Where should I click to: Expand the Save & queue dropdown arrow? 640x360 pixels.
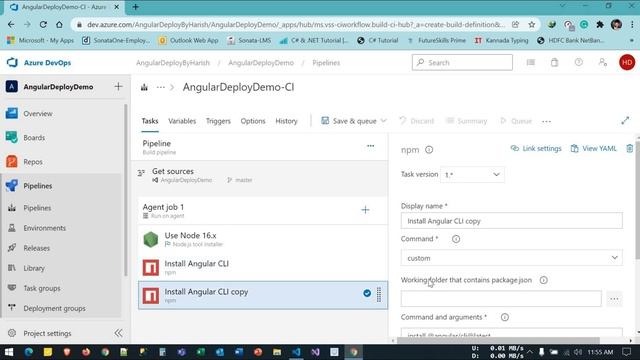click(383, 121)
